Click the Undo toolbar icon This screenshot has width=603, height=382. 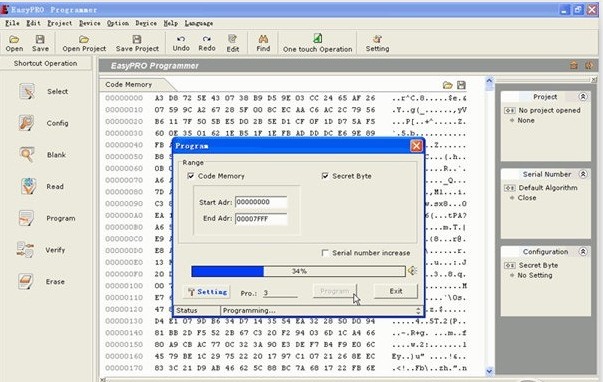coord(181,39)
